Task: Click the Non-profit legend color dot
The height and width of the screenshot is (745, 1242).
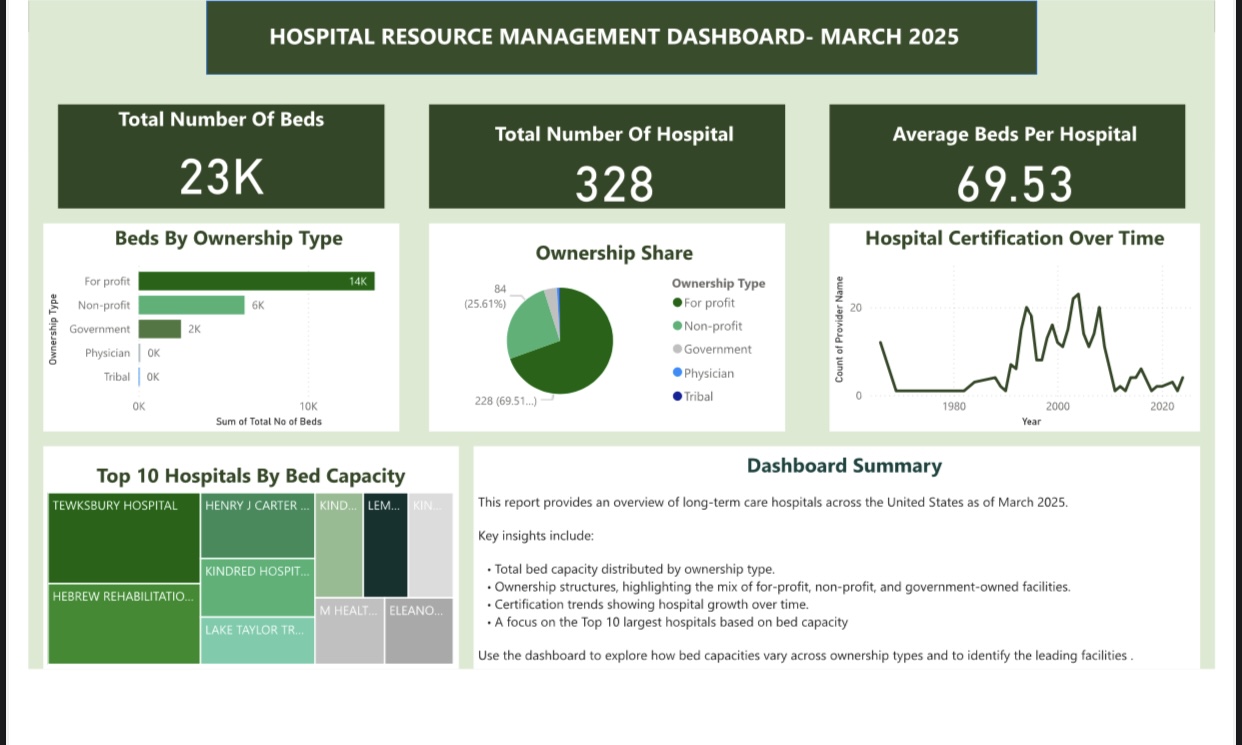Action: pos(677,326)
